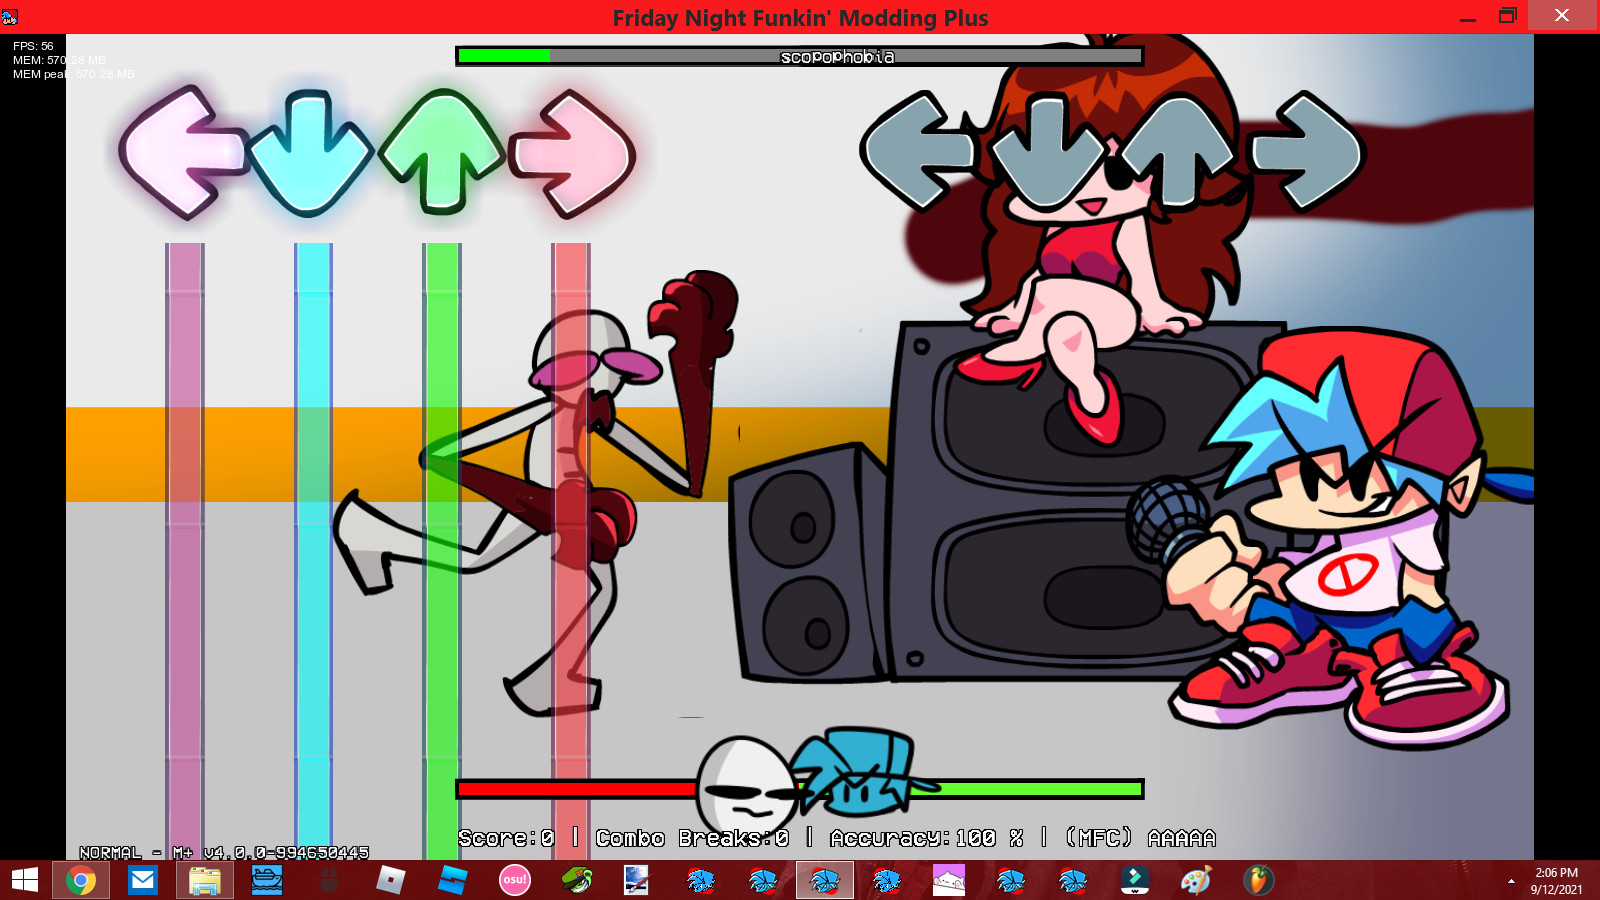The width and height of the screenshot is (1600, 900).
Task: Click the glowing purple left arrow receptor
Action: click(183, 153)
